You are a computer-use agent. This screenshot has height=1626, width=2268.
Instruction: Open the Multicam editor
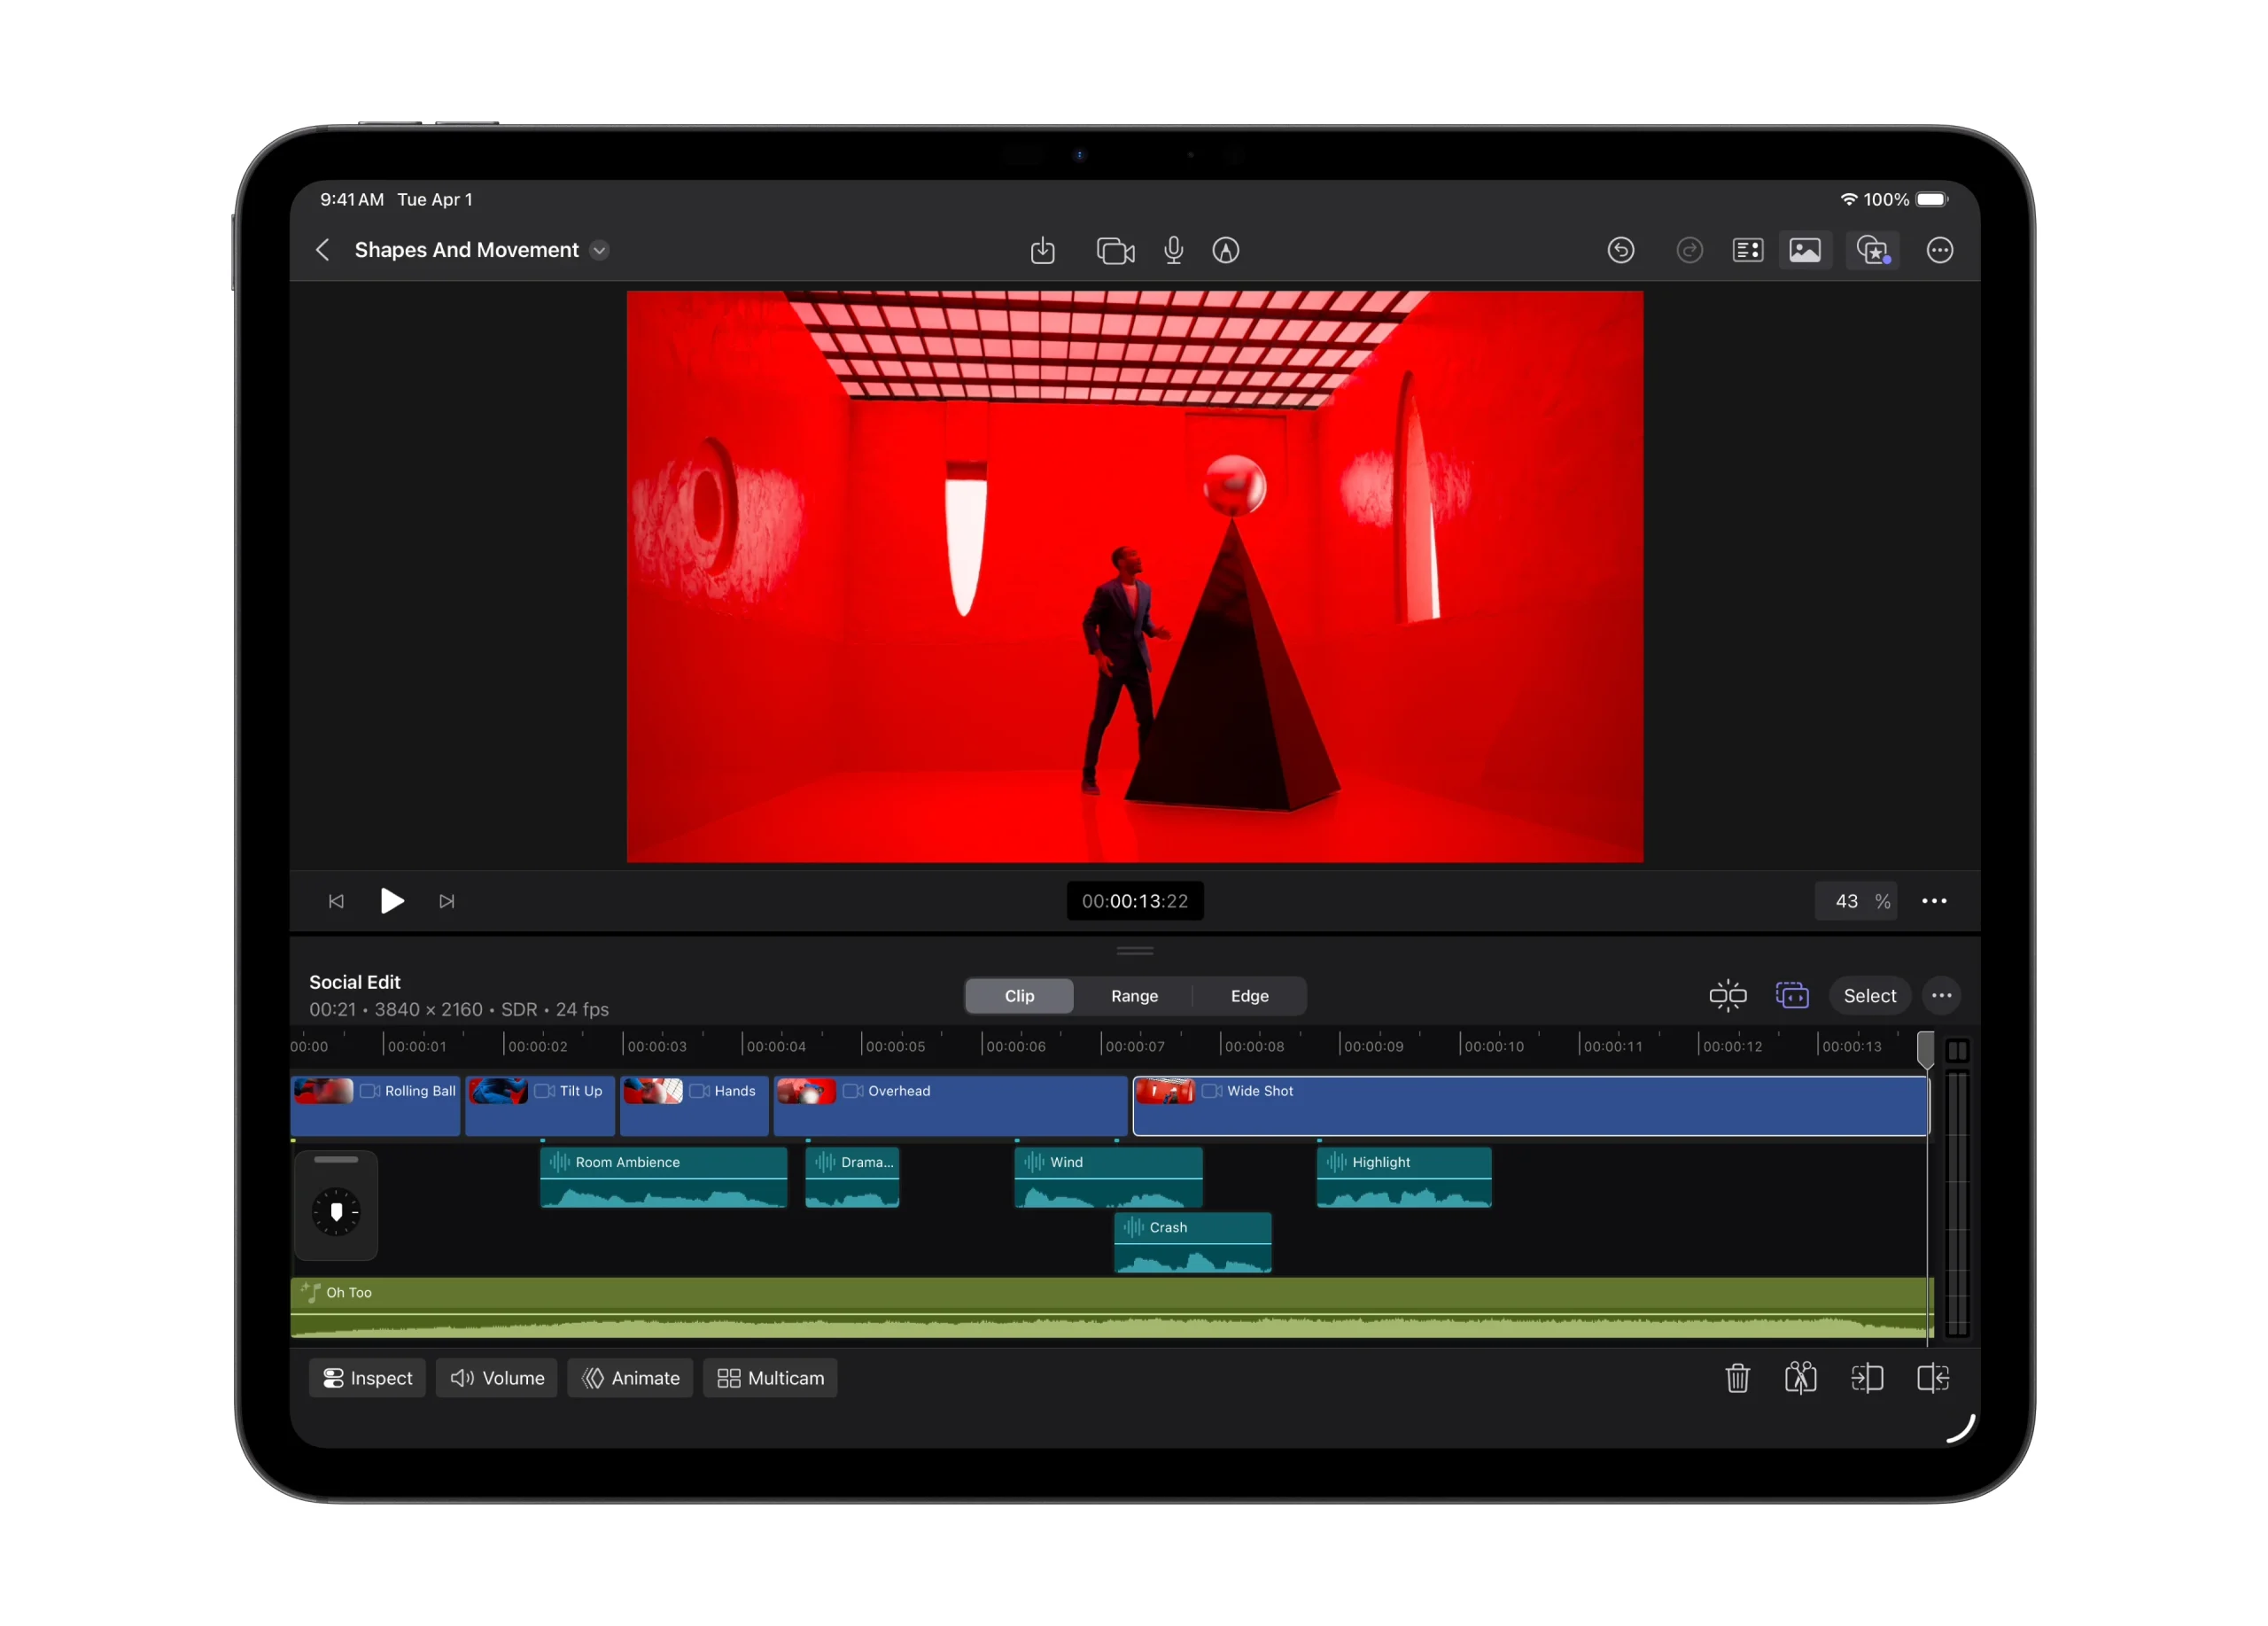[770, 1378]
